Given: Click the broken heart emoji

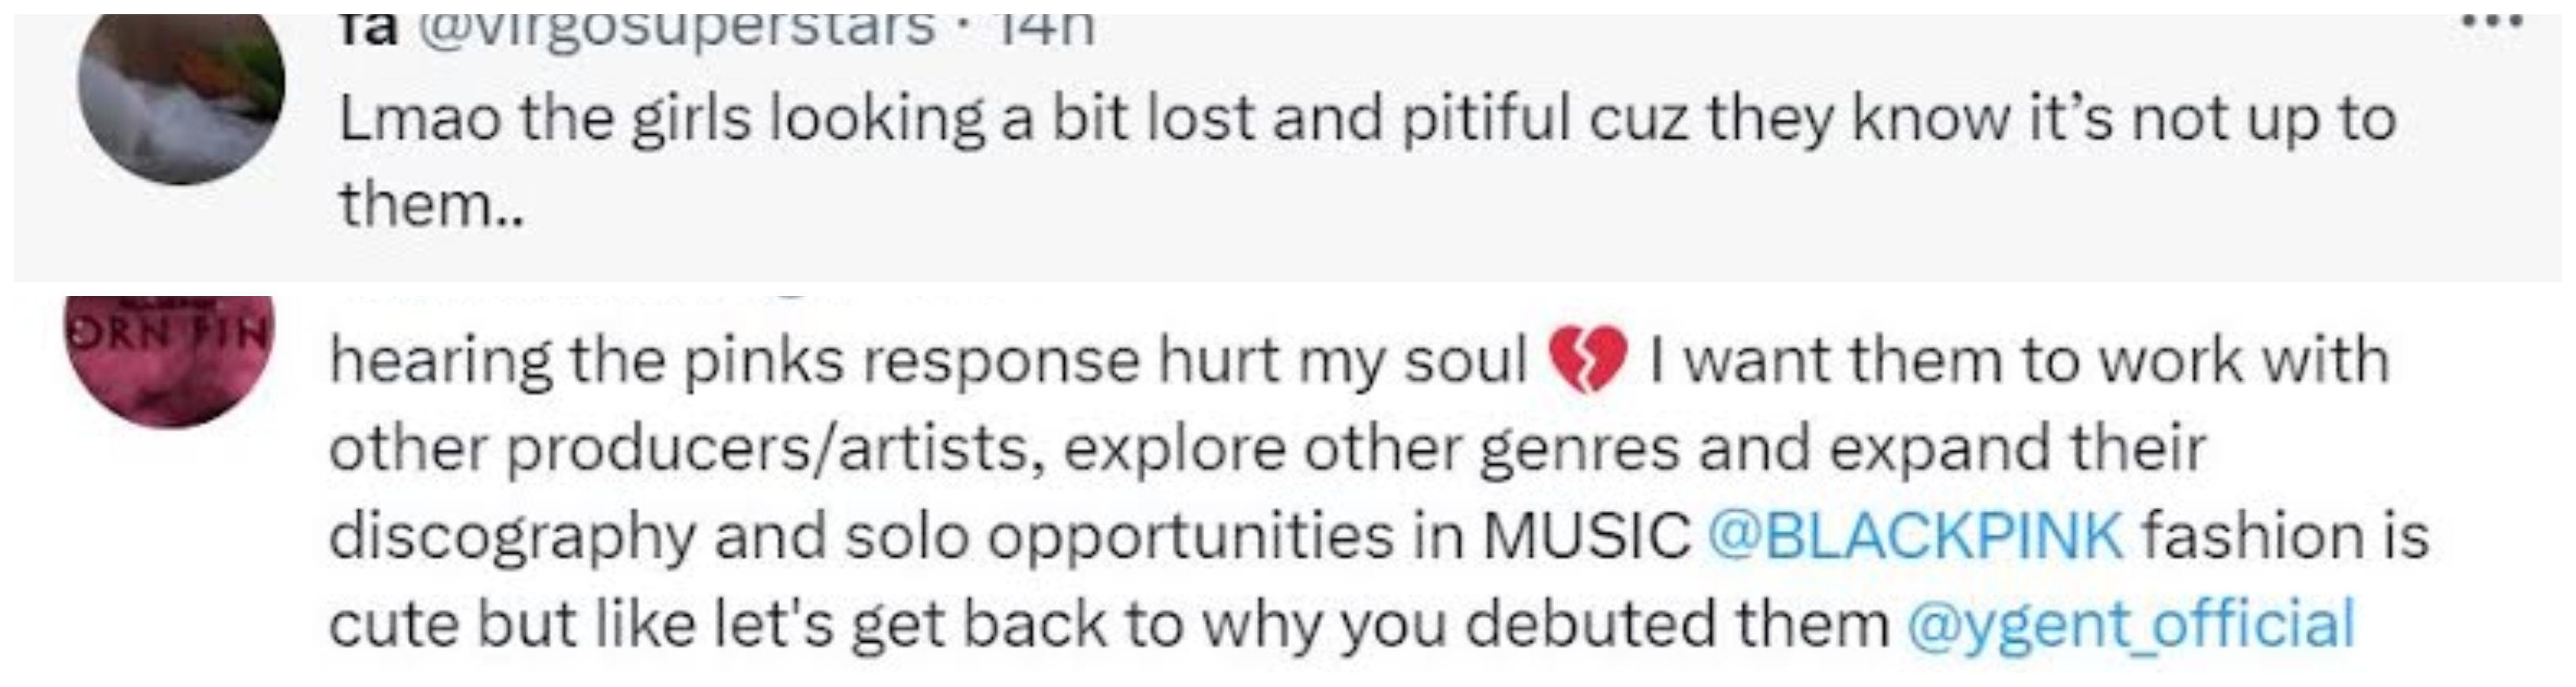Looking at the screenshot, I should 1587,361.
